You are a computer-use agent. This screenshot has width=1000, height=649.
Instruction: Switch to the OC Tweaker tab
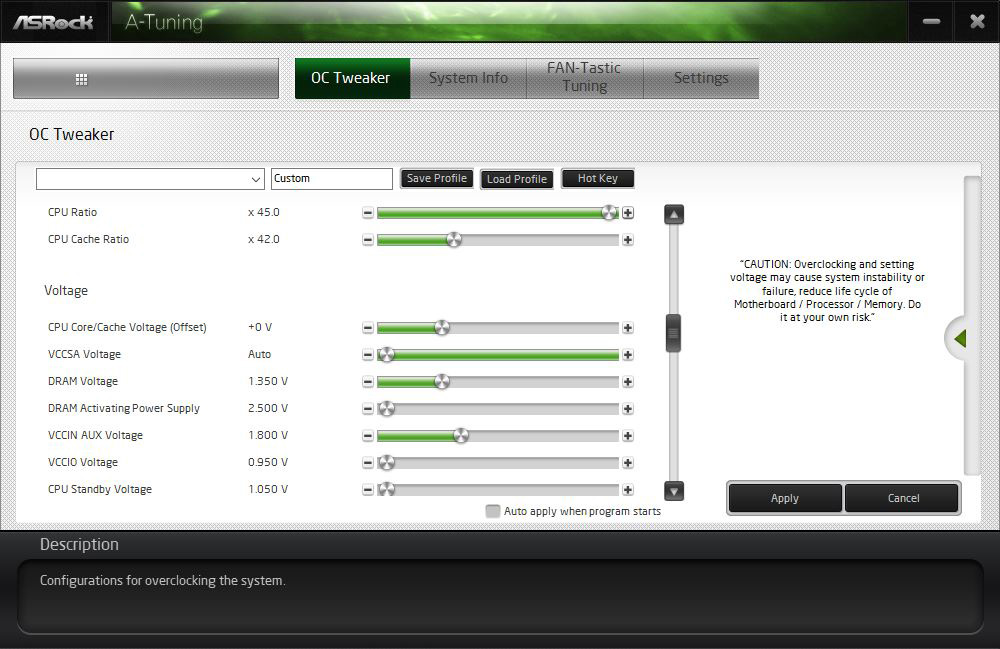pyautogui.click(x=352, y=78)
